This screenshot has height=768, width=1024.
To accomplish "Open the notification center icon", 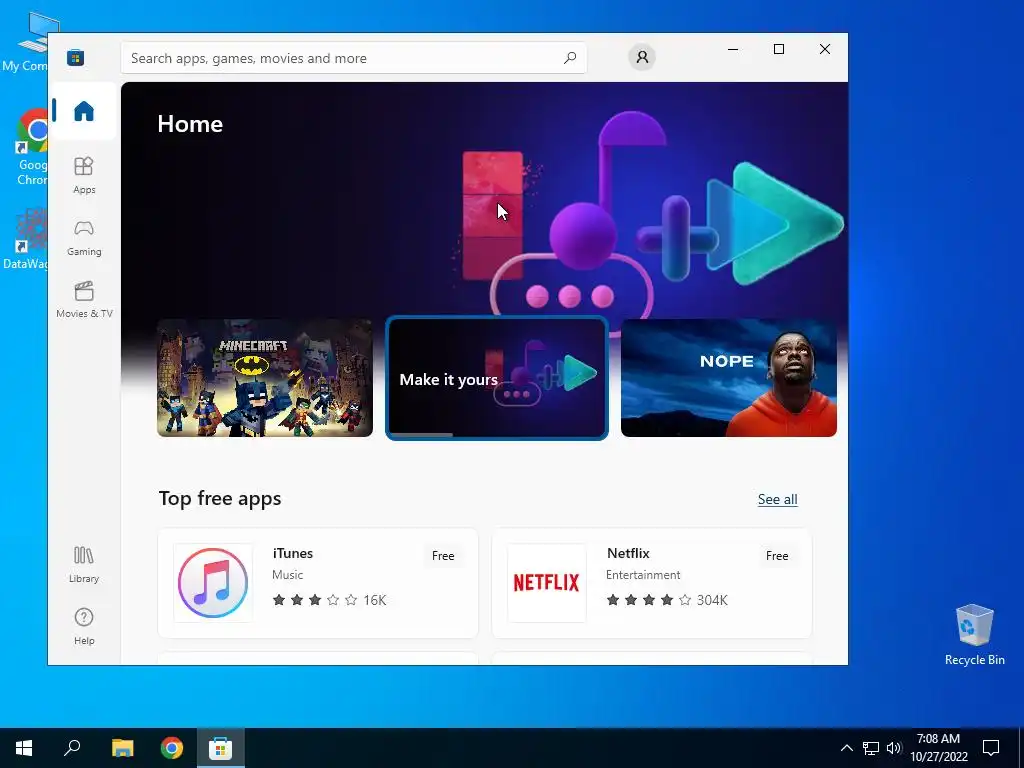I will click(991, 748).
